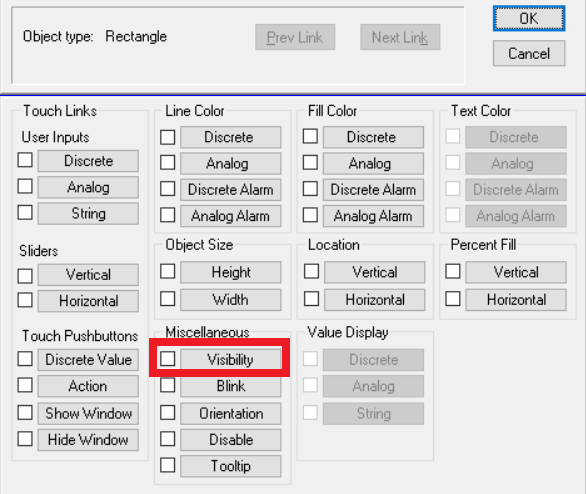The image size is (586, 494).
Task: Enable the Sliders Horizontal checkbox
Action: [25, 300]
